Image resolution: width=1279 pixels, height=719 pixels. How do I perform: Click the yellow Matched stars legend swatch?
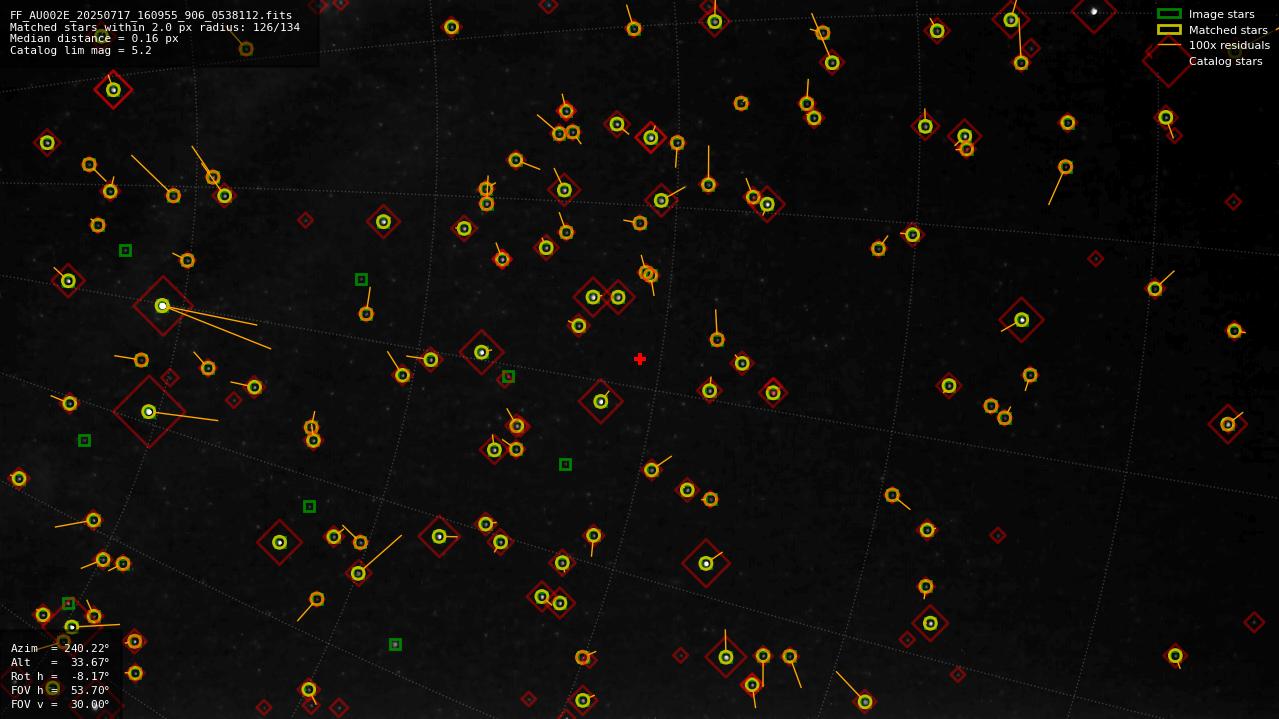click(1169, 30)
